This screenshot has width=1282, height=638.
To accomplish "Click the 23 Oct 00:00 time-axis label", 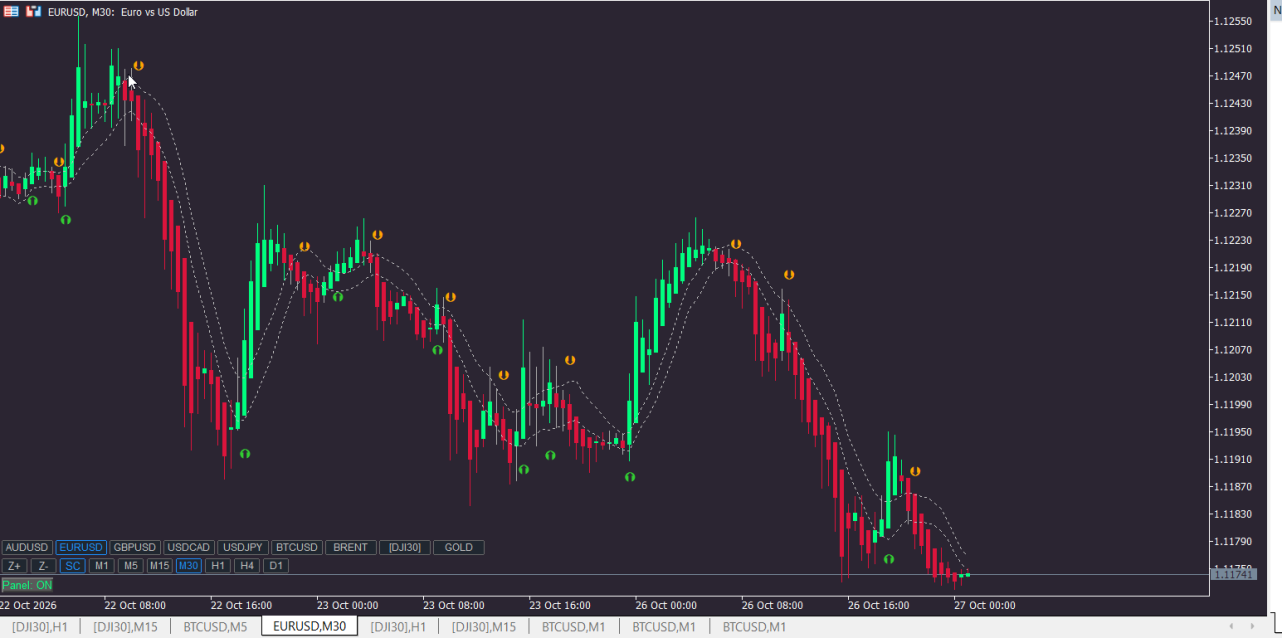I will [x=348, y=605].
